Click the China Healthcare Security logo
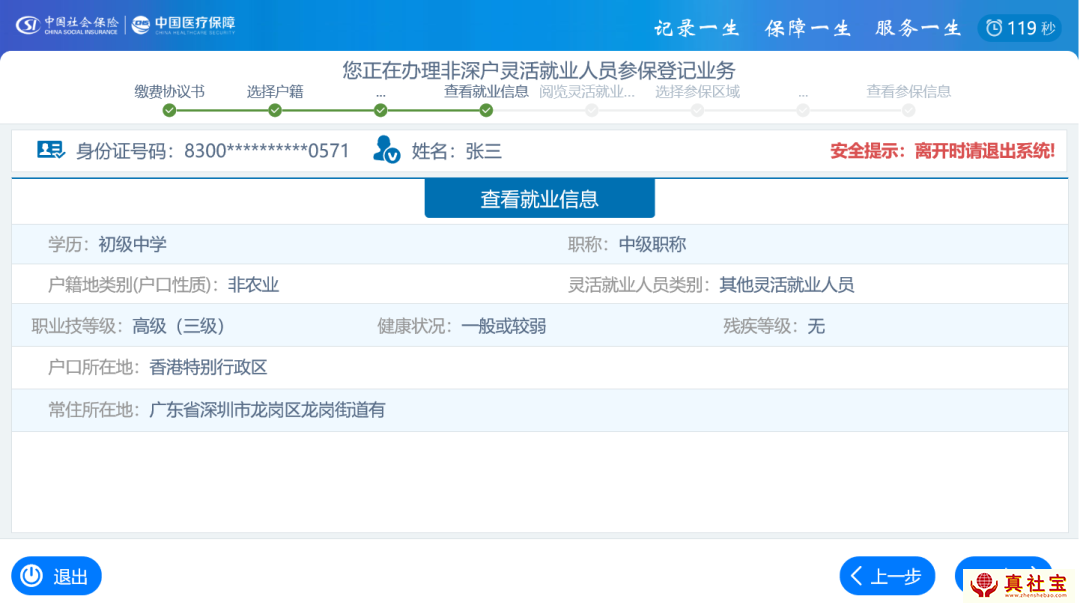Screen dimensions: 1080x608 [x=184, y=25]
